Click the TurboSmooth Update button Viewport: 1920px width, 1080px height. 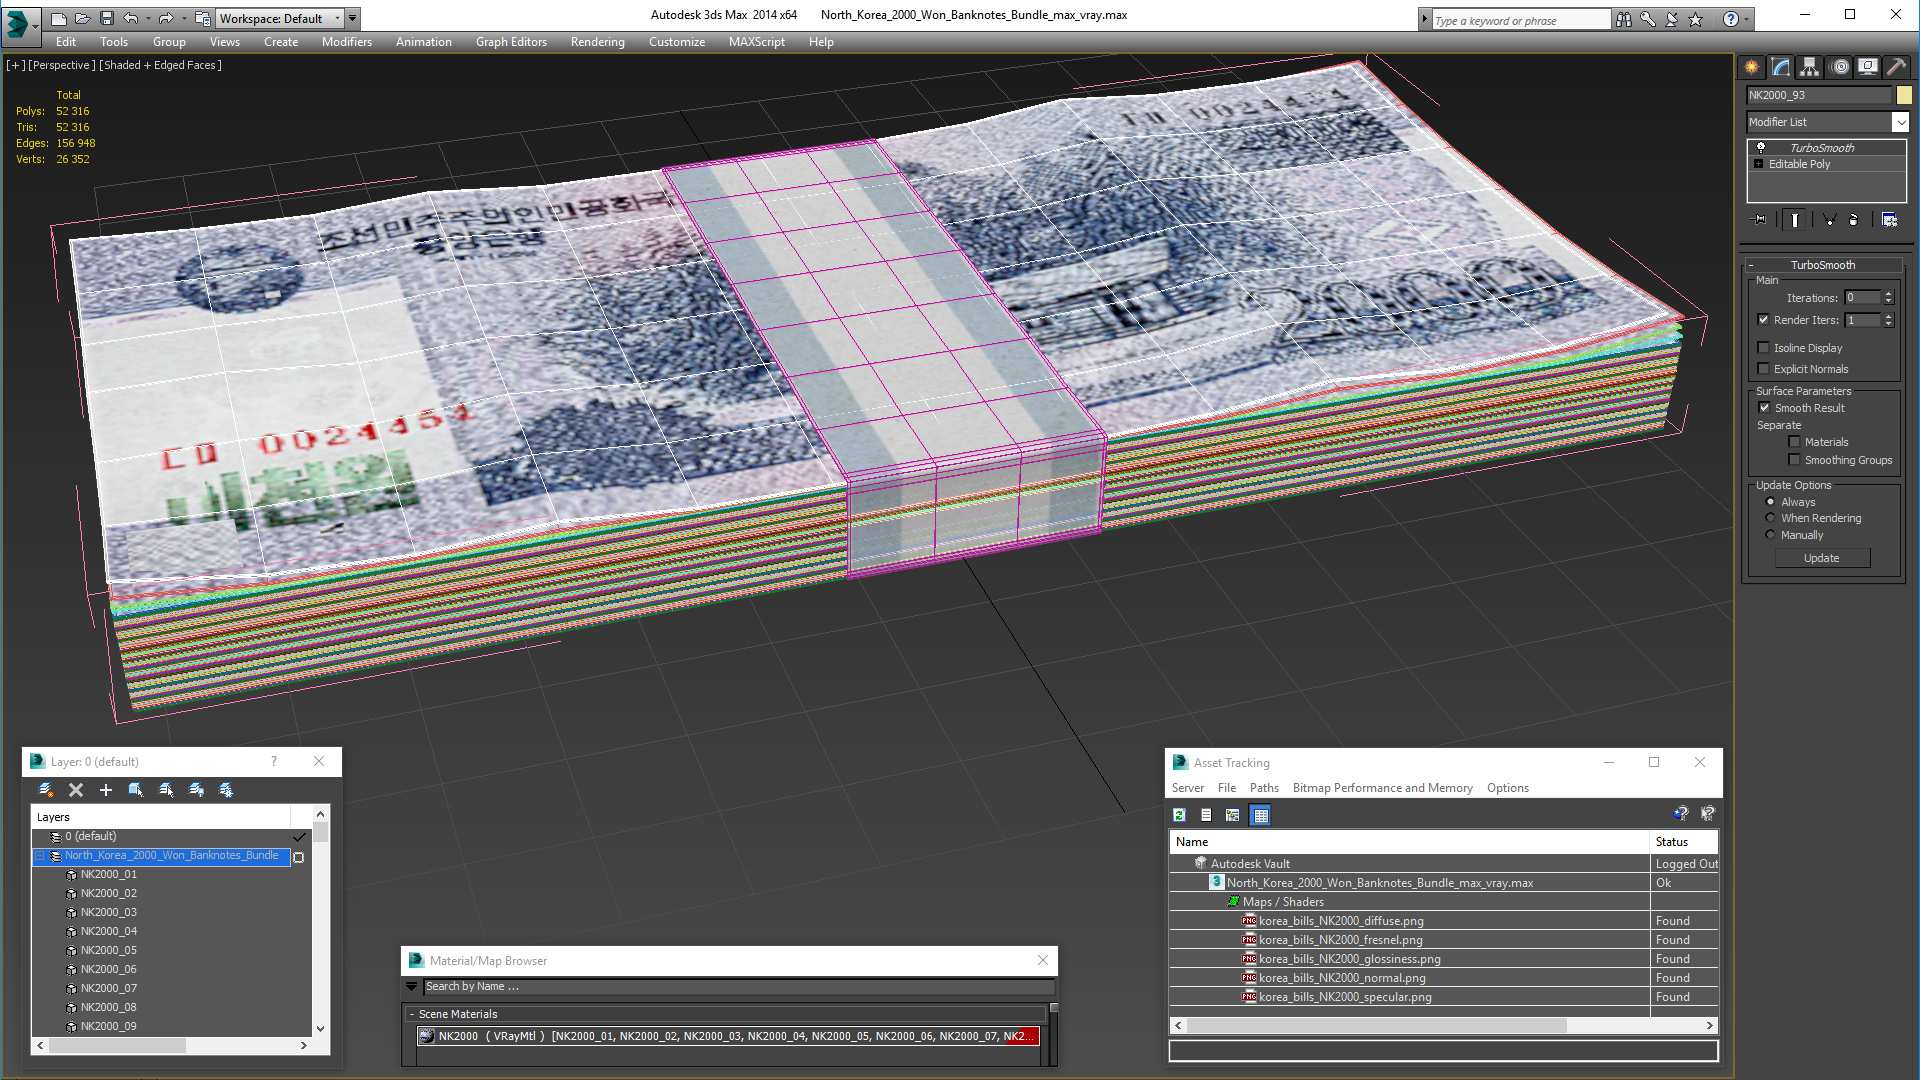1822,558
